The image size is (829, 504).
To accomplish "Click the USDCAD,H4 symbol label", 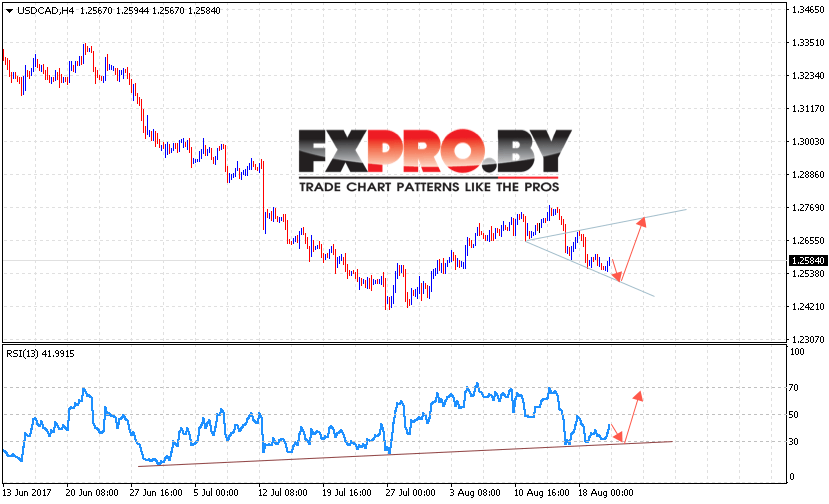I will coord(45,11).
